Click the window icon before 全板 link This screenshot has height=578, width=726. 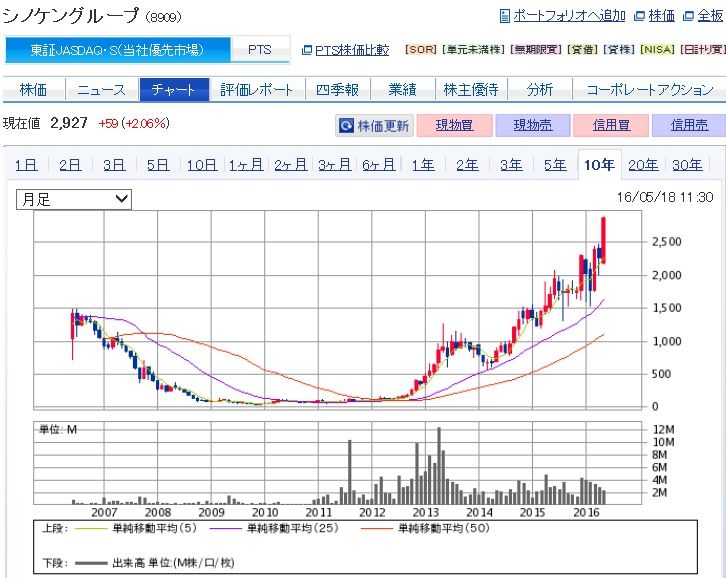coord(688,16)
